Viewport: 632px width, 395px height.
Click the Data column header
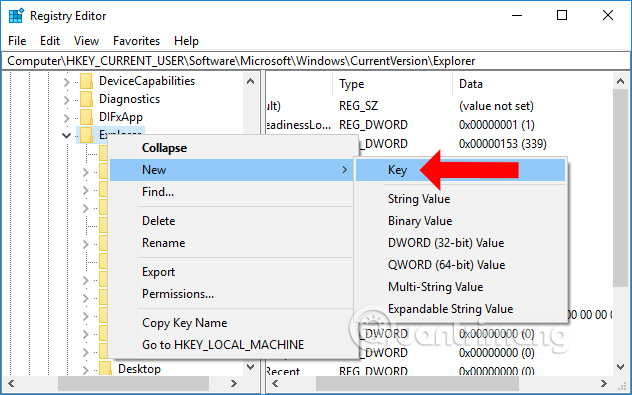(532, 84)
